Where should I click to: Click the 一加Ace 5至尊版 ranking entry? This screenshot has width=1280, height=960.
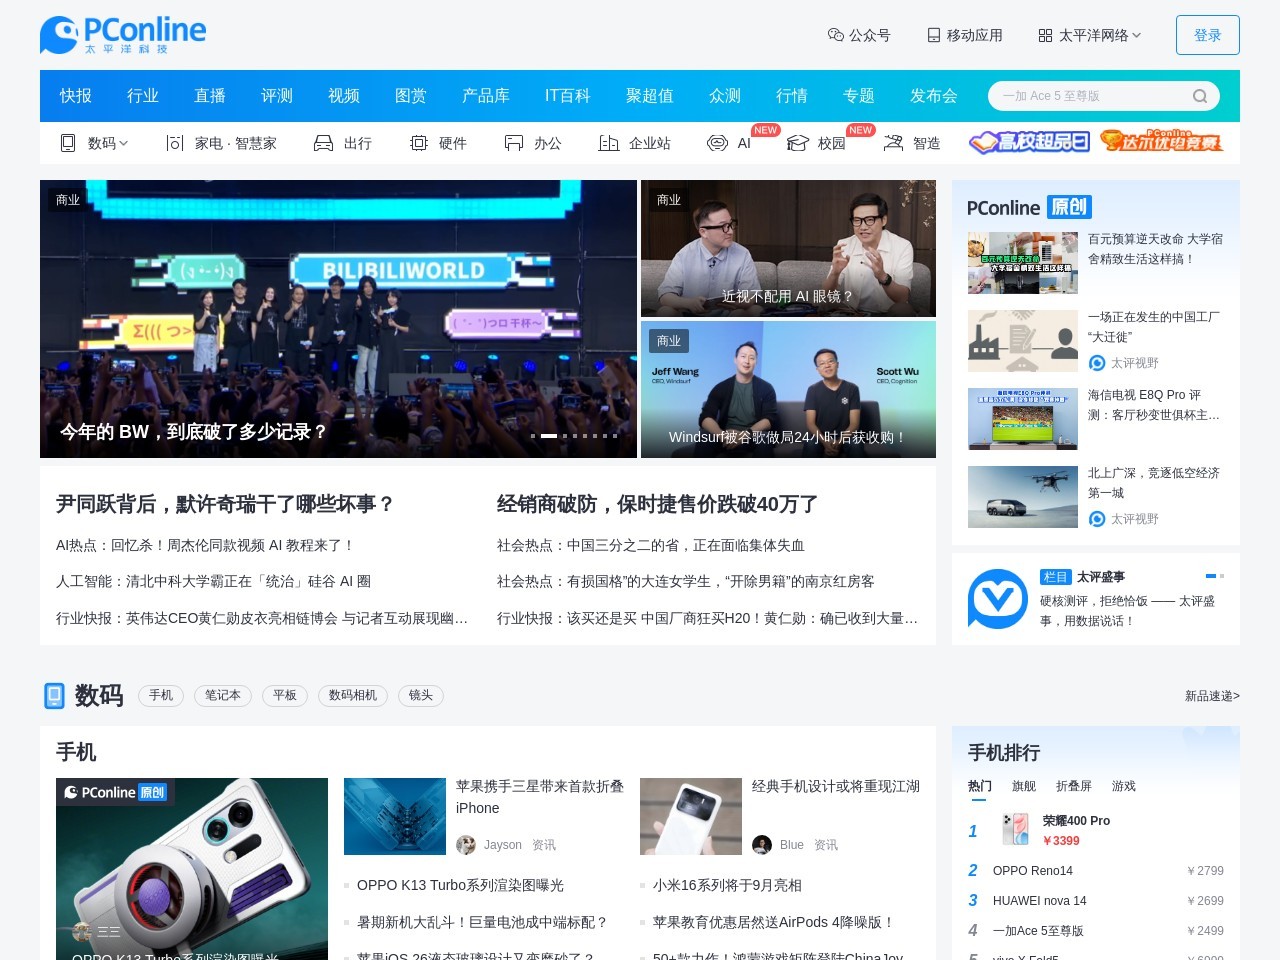pos(1096,931)
